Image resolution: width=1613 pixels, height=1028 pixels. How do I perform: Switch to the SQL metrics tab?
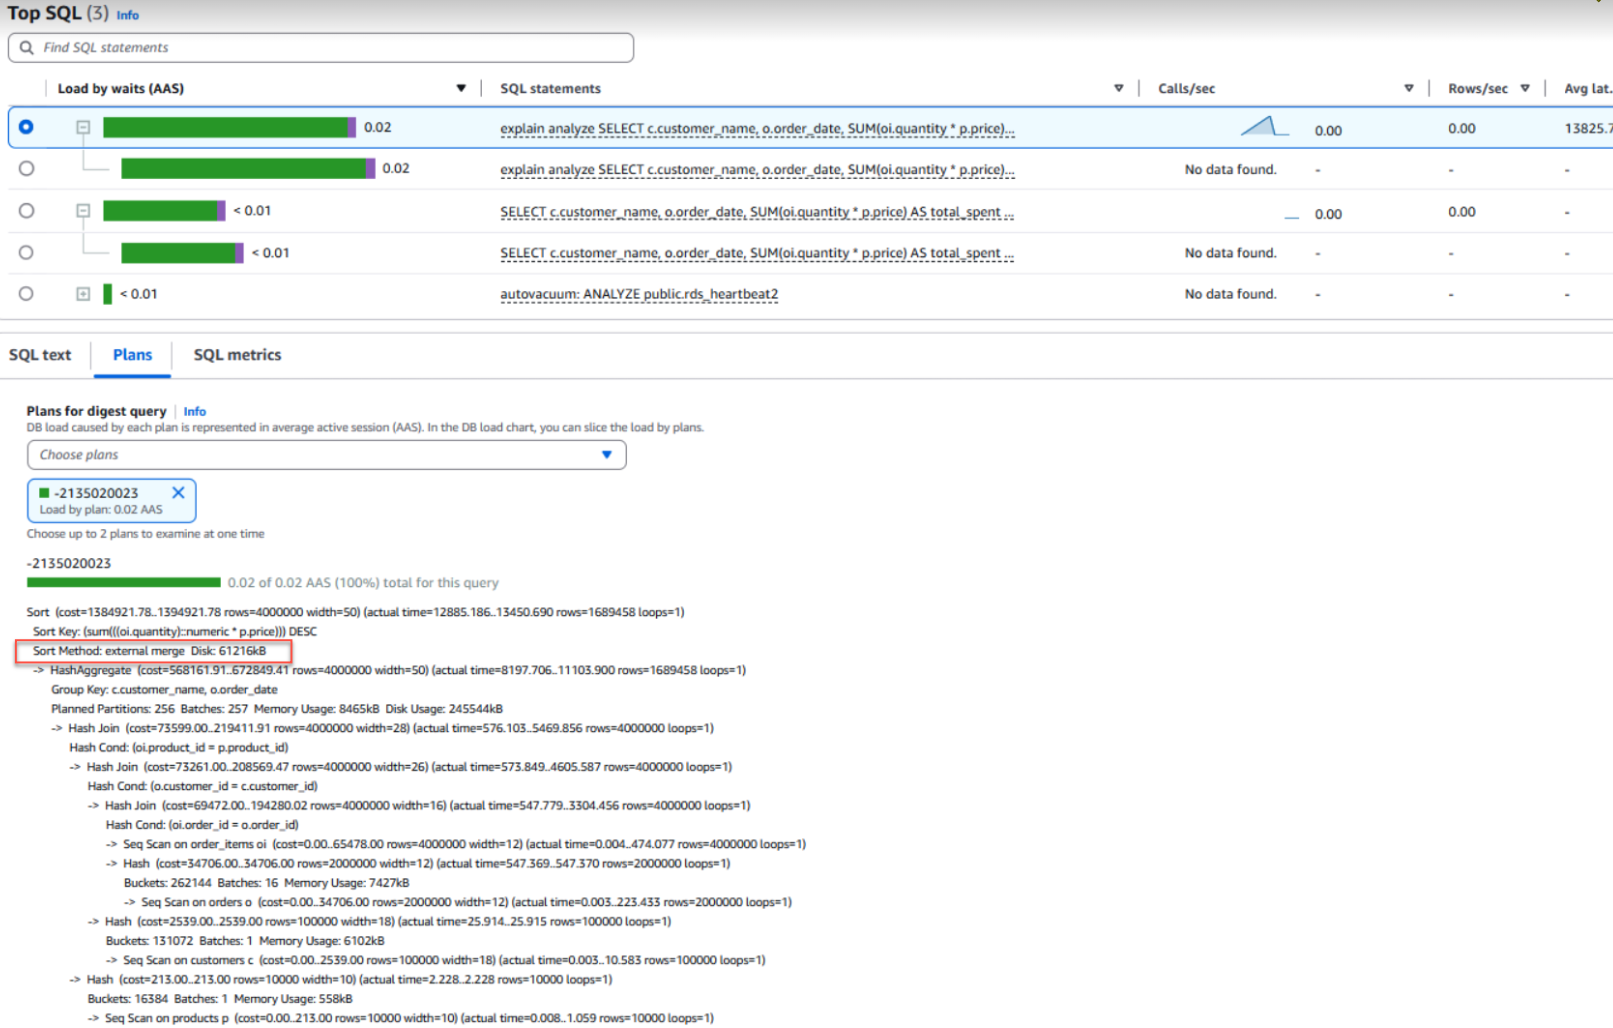(237, 355)
